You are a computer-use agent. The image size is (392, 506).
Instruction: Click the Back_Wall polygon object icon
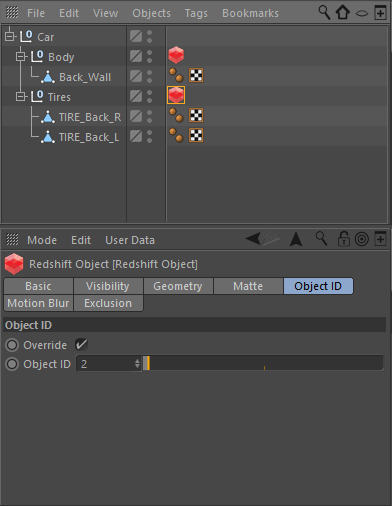coord(48,77)
